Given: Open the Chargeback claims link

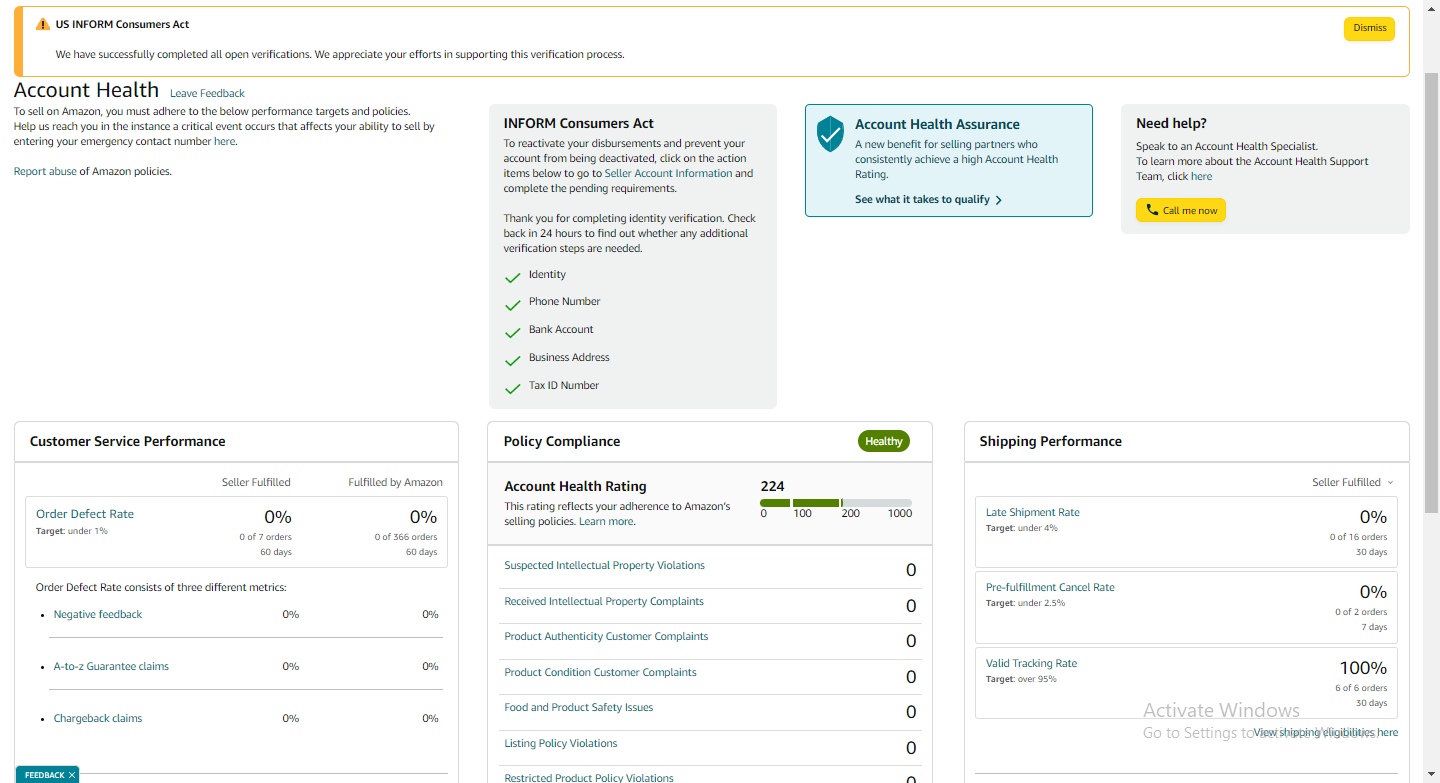Looking at the screenshot, I should 98,718.
